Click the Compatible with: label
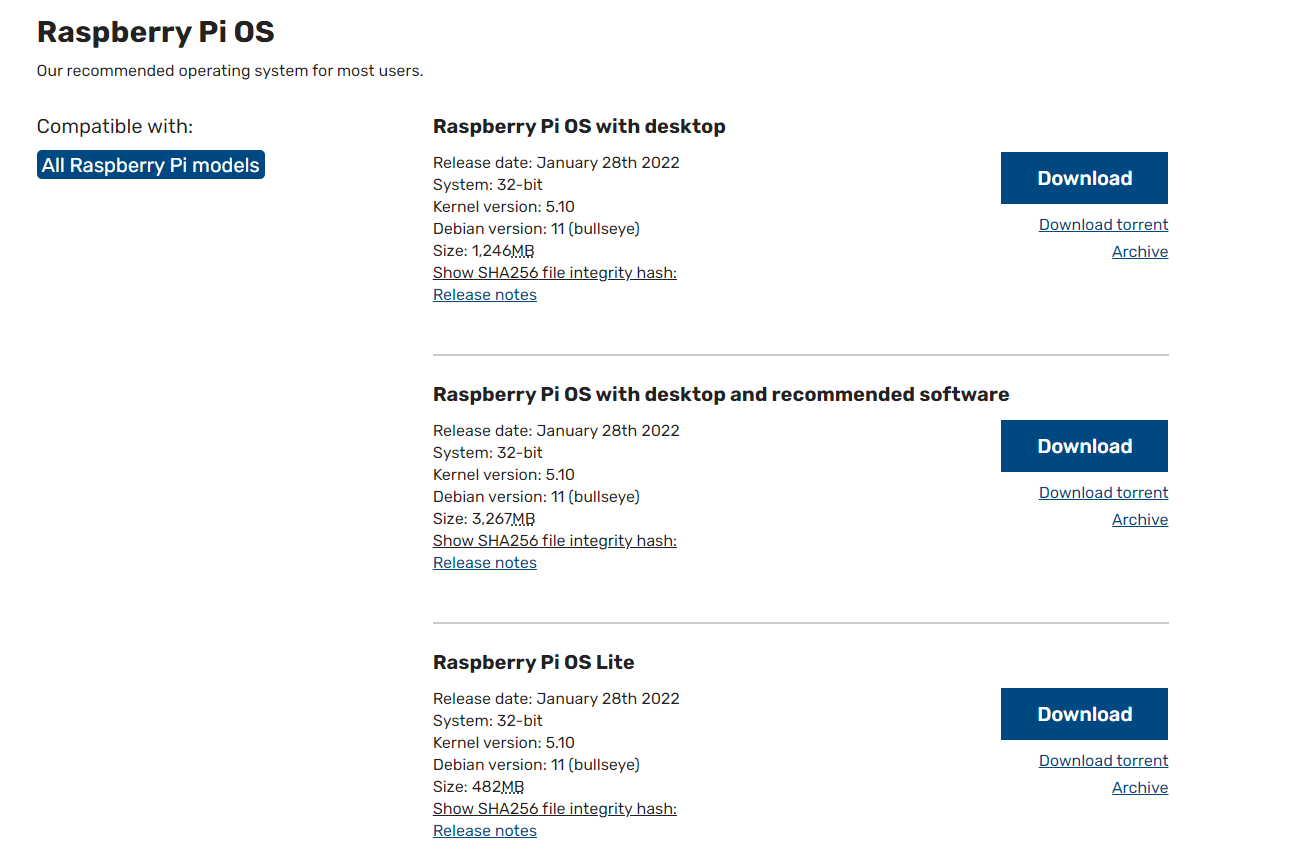This screenshot has height=849, width=1290. click(115, 127)
